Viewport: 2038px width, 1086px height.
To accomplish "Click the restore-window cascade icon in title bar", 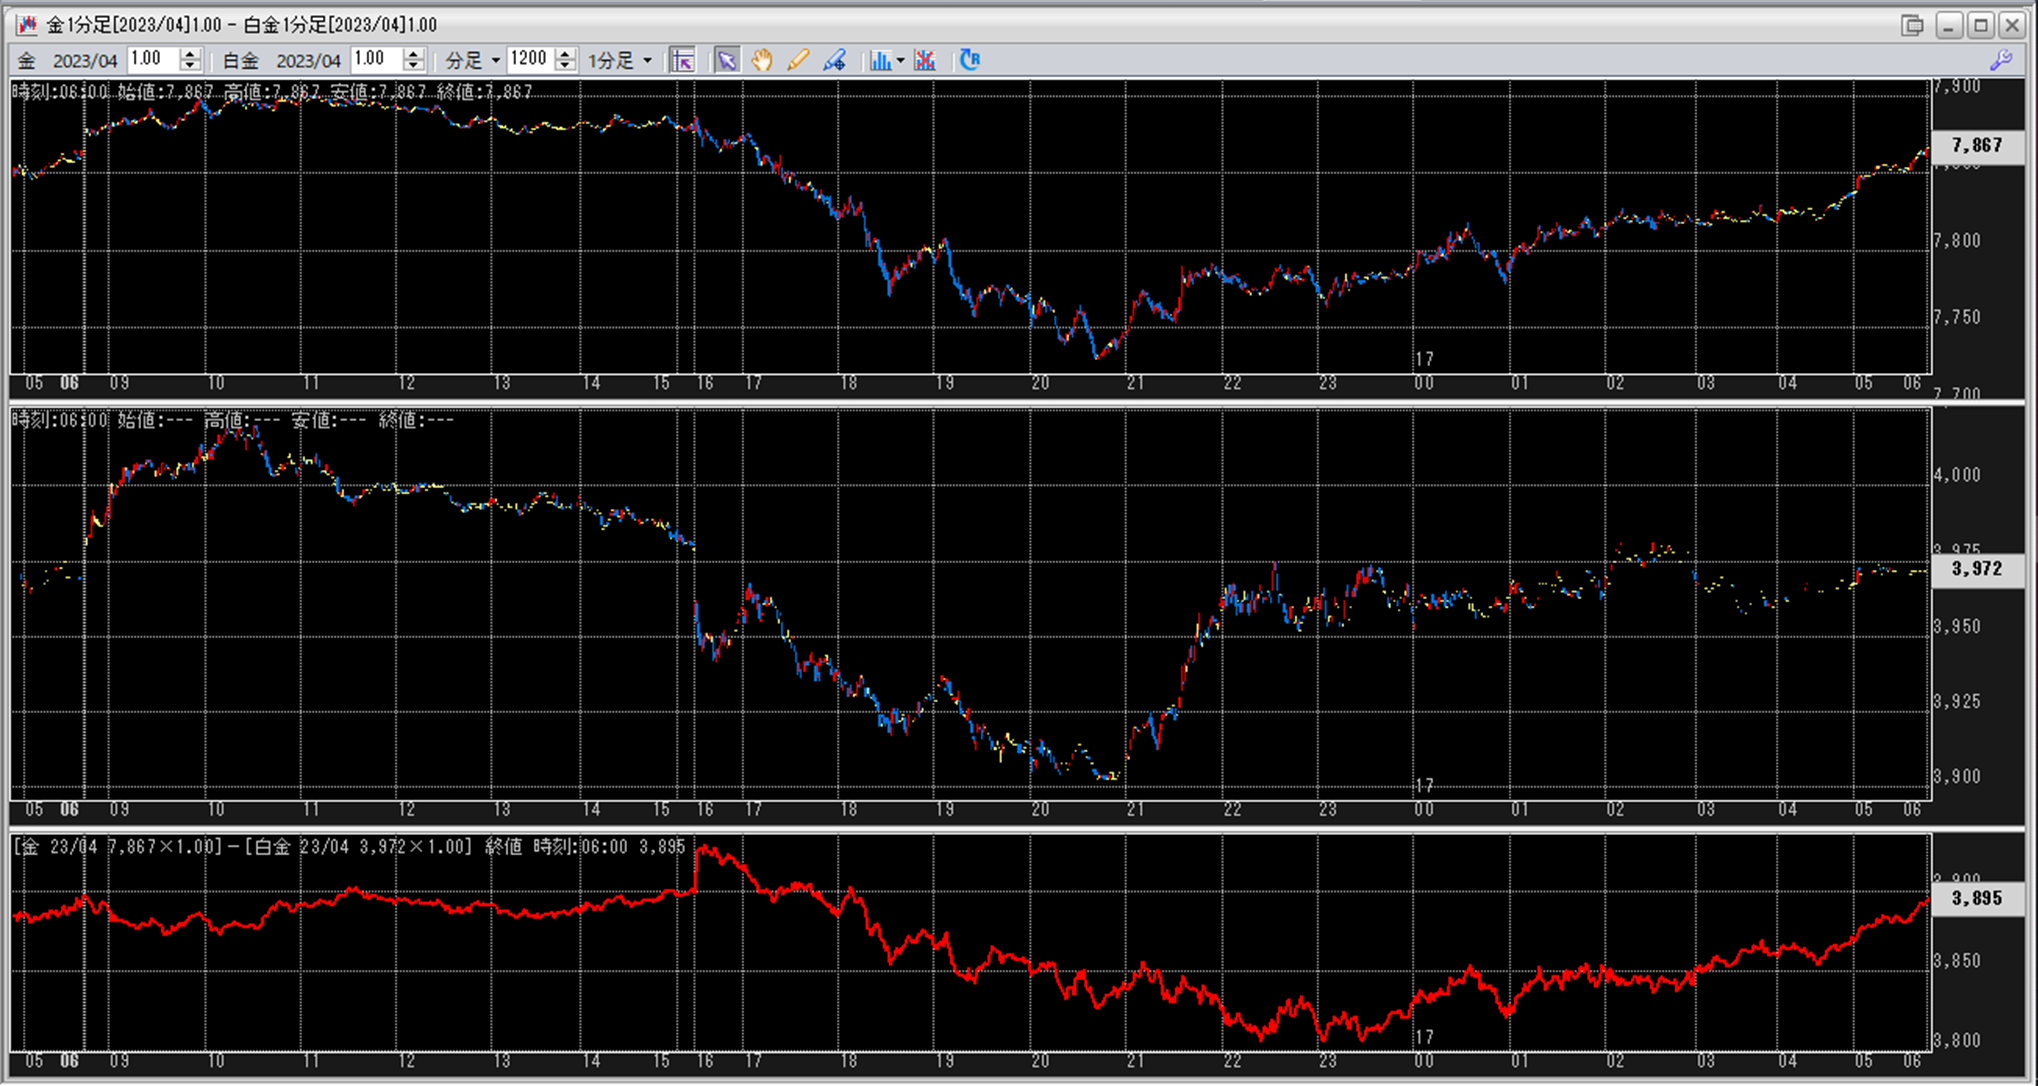I will click(1912, 25).
